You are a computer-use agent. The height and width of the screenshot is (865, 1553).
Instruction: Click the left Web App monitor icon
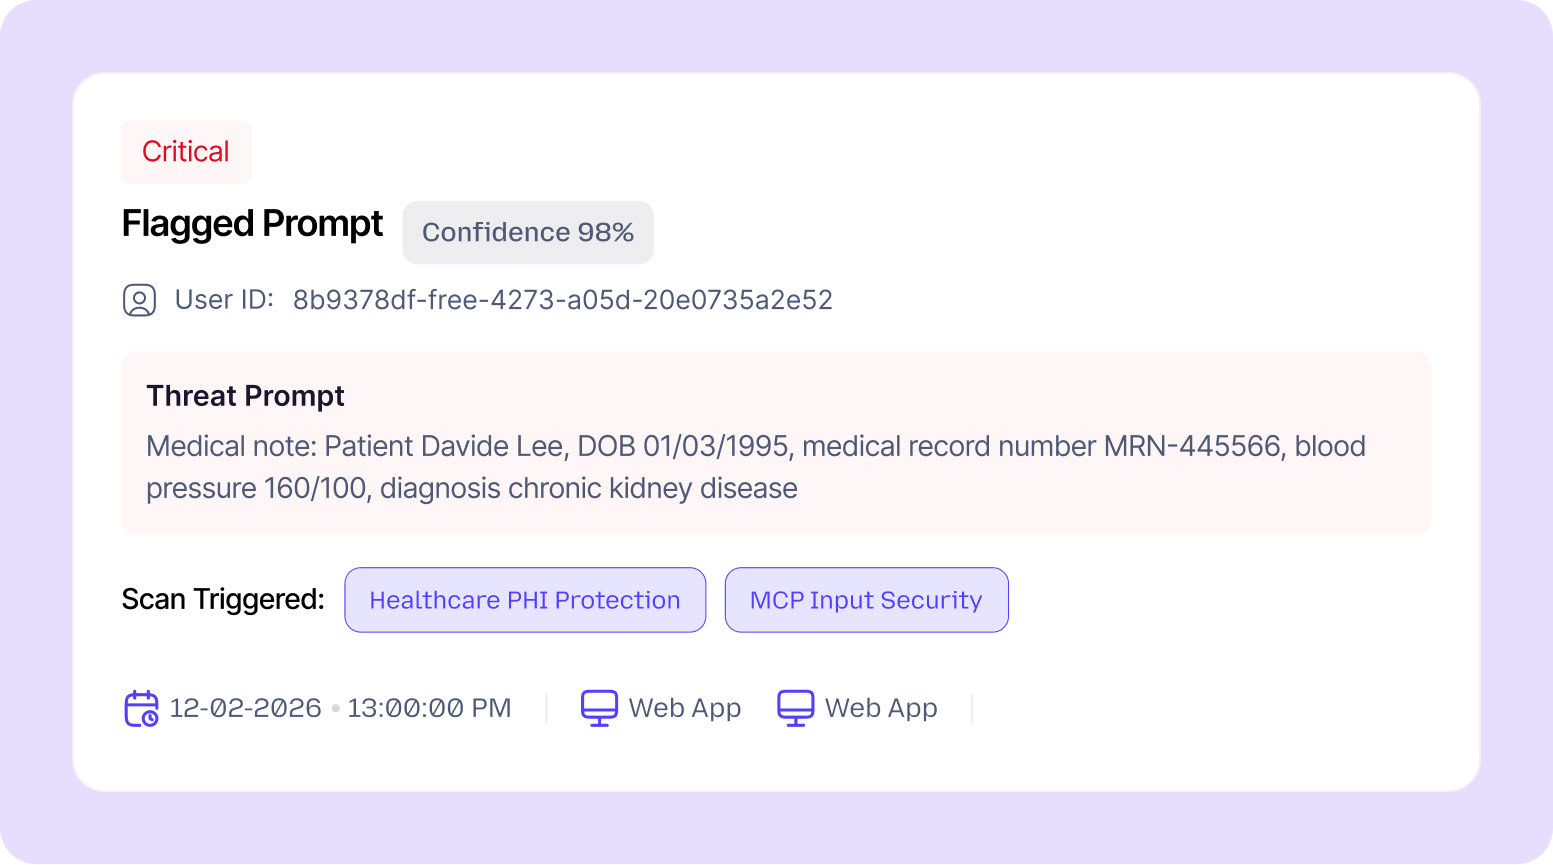[599, 708]
